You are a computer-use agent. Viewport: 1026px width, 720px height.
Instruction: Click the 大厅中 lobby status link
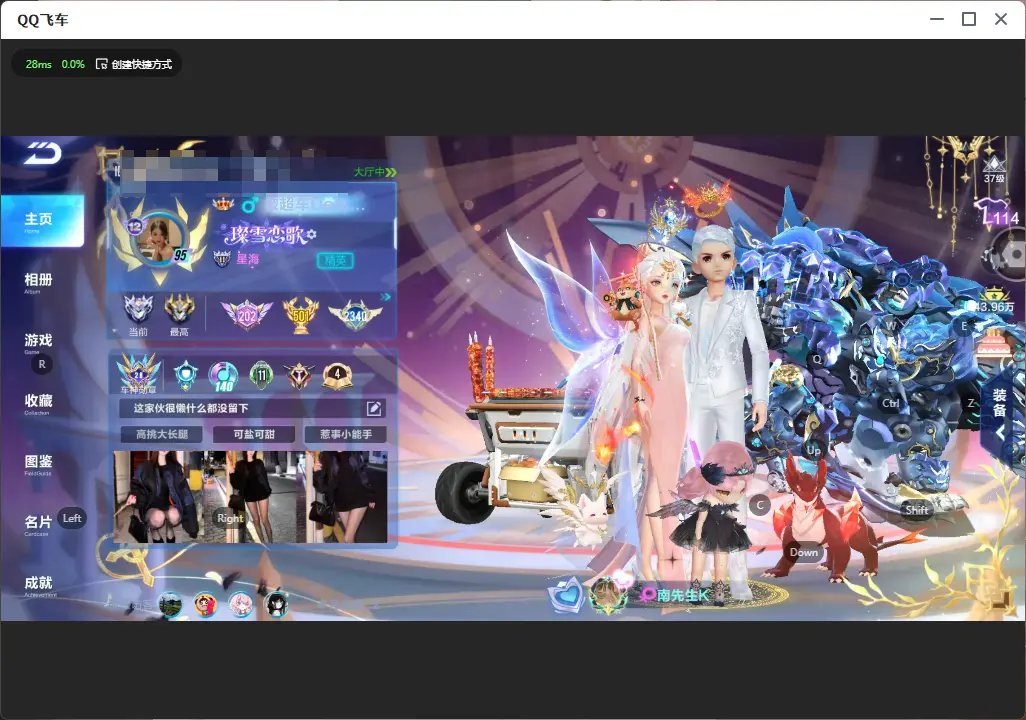click(375, 172)
